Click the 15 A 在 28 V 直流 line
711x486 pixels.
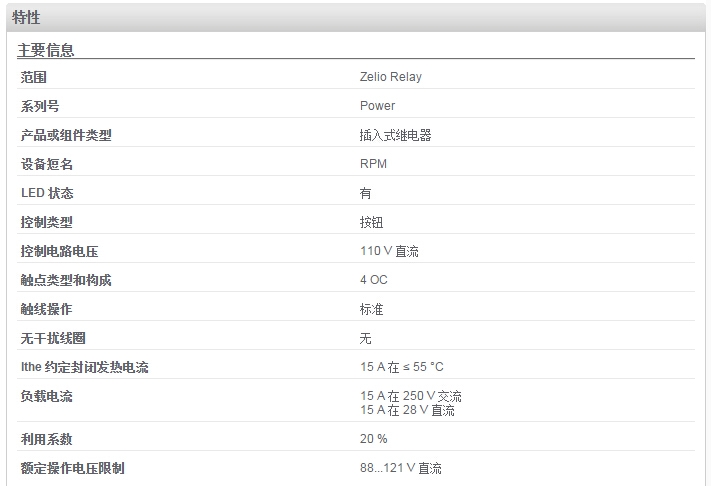[407, 410]
